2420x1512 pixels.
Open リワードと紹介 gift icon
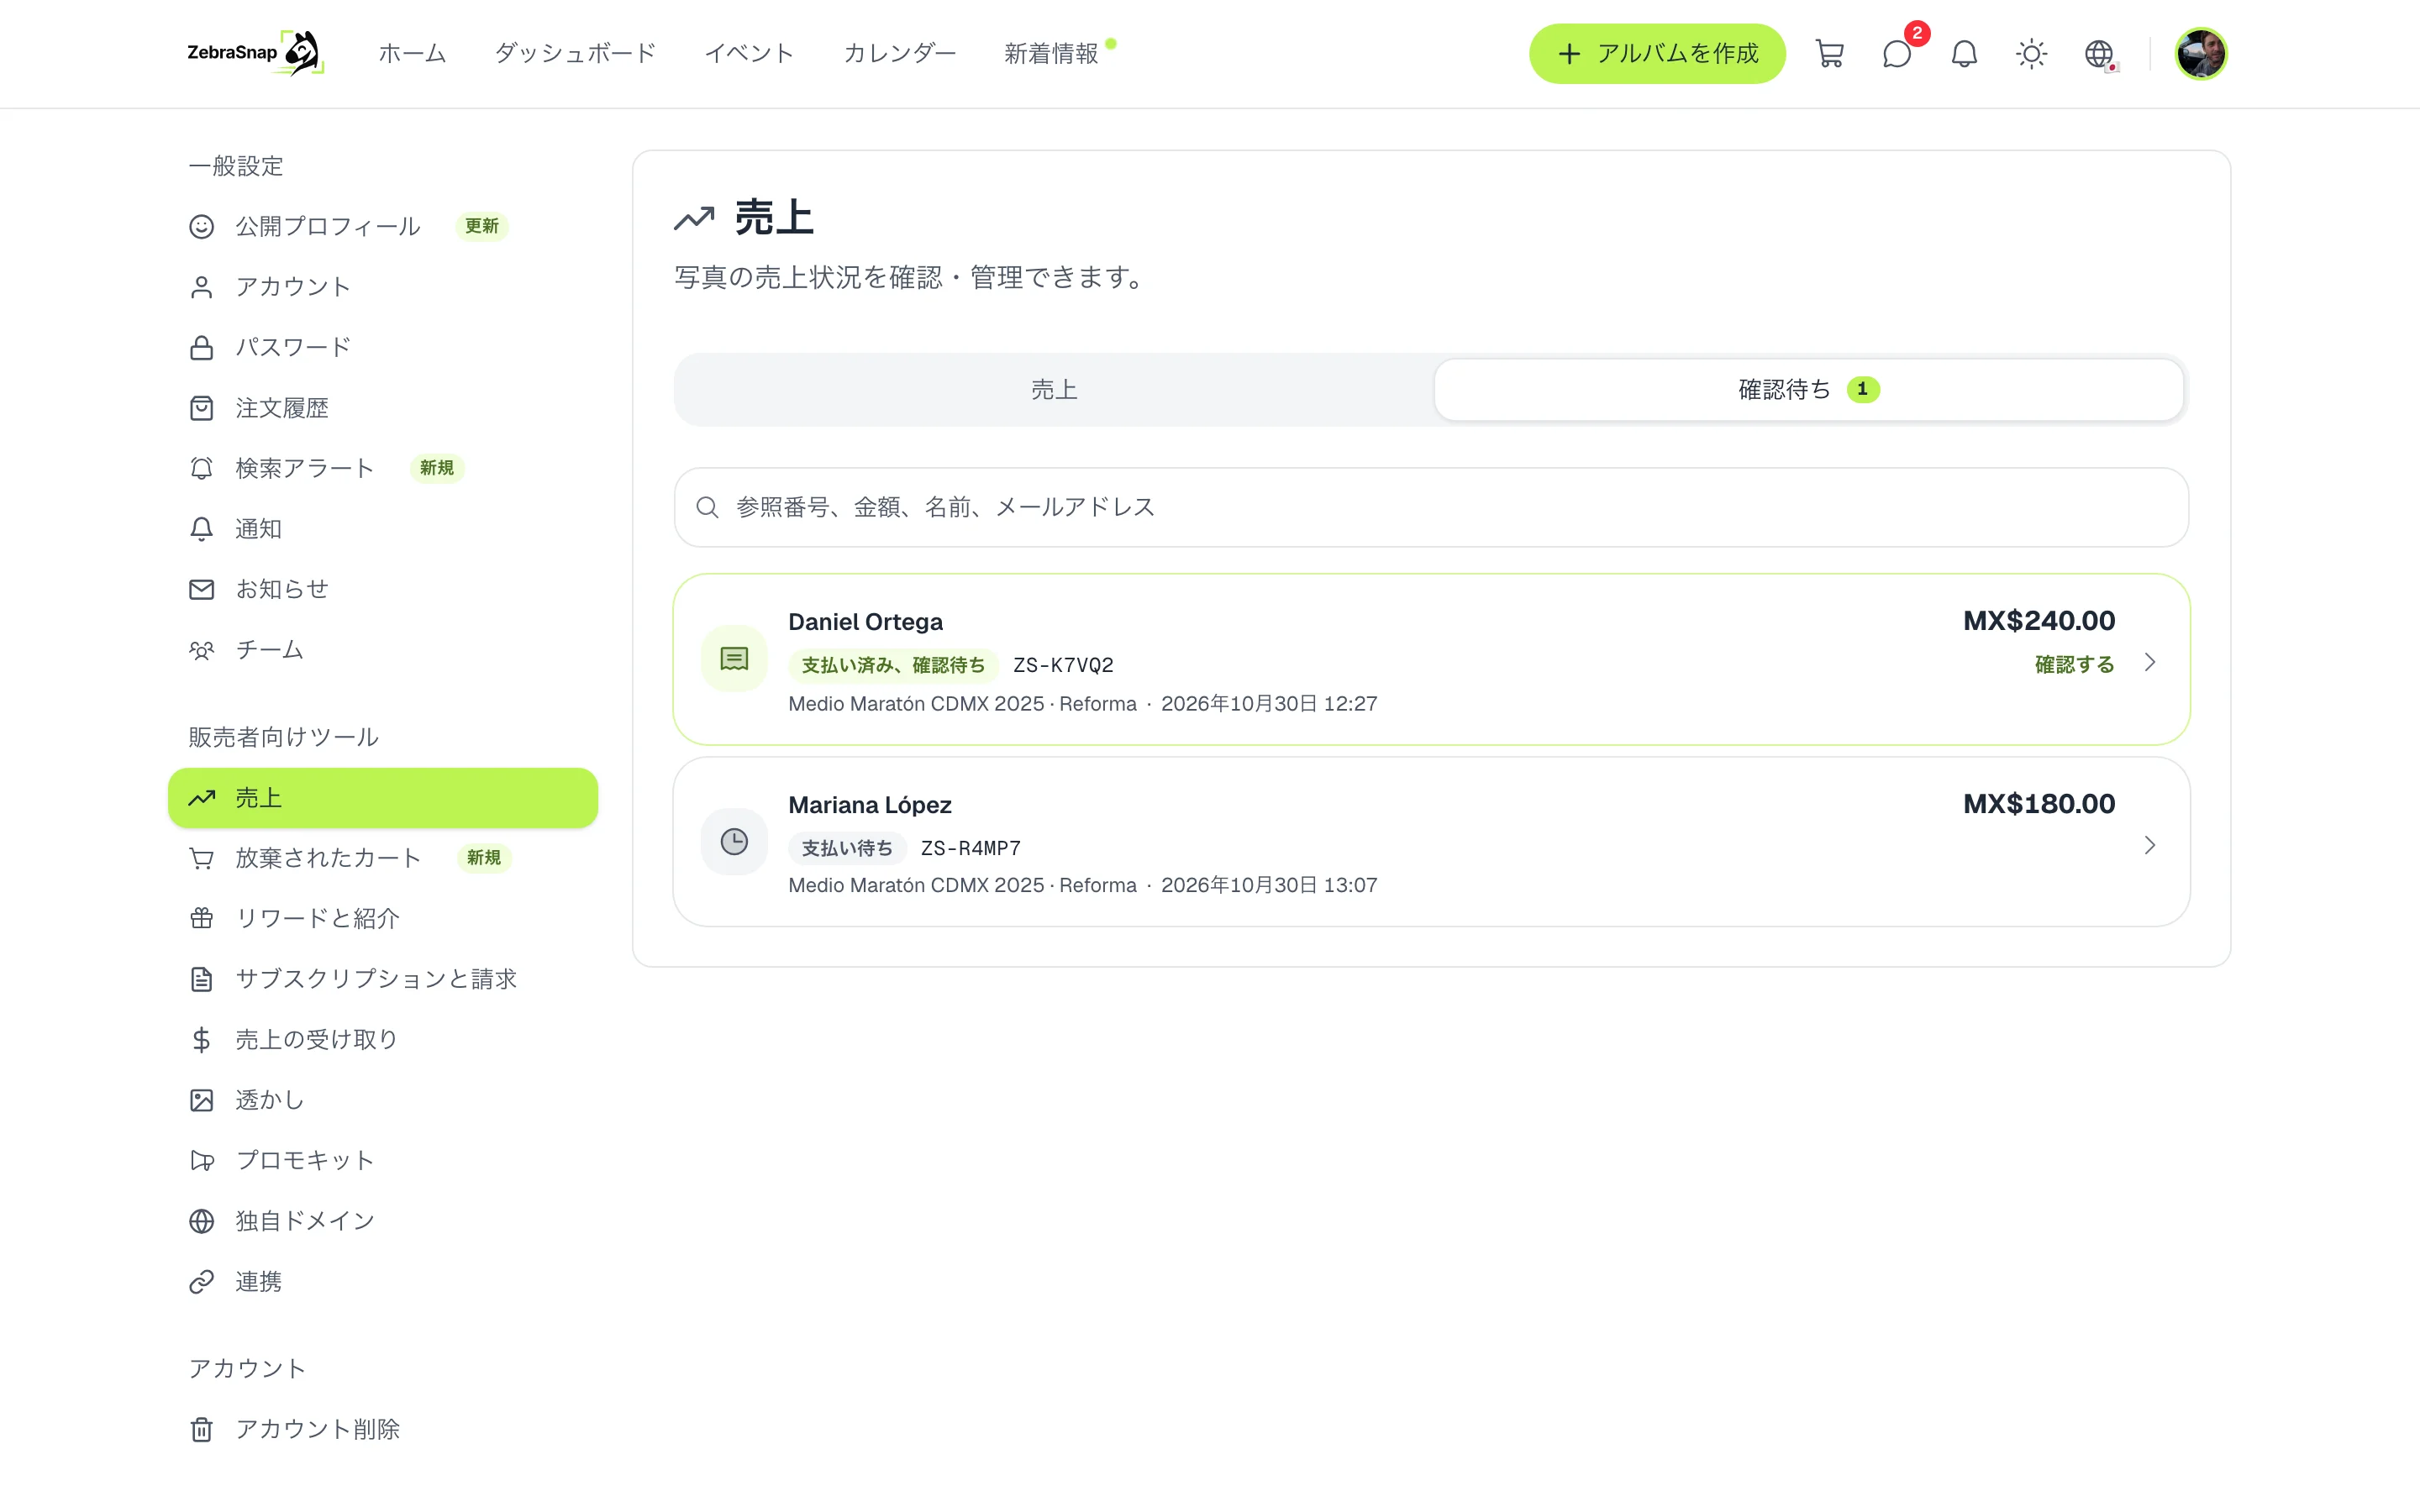click(202, 918)
